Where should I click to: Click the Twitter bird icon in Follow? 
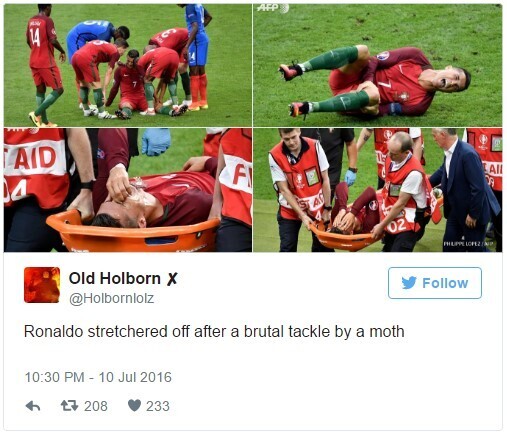[409, 283]
